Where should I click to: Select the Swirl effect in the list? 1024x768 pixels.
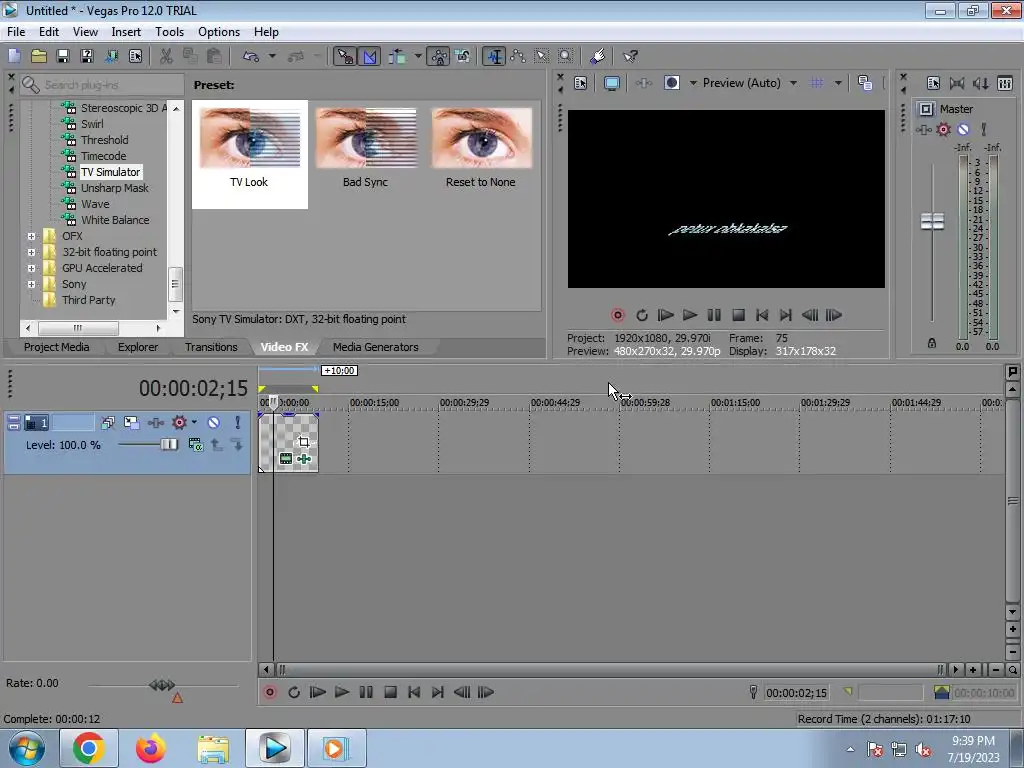point(92,123)
